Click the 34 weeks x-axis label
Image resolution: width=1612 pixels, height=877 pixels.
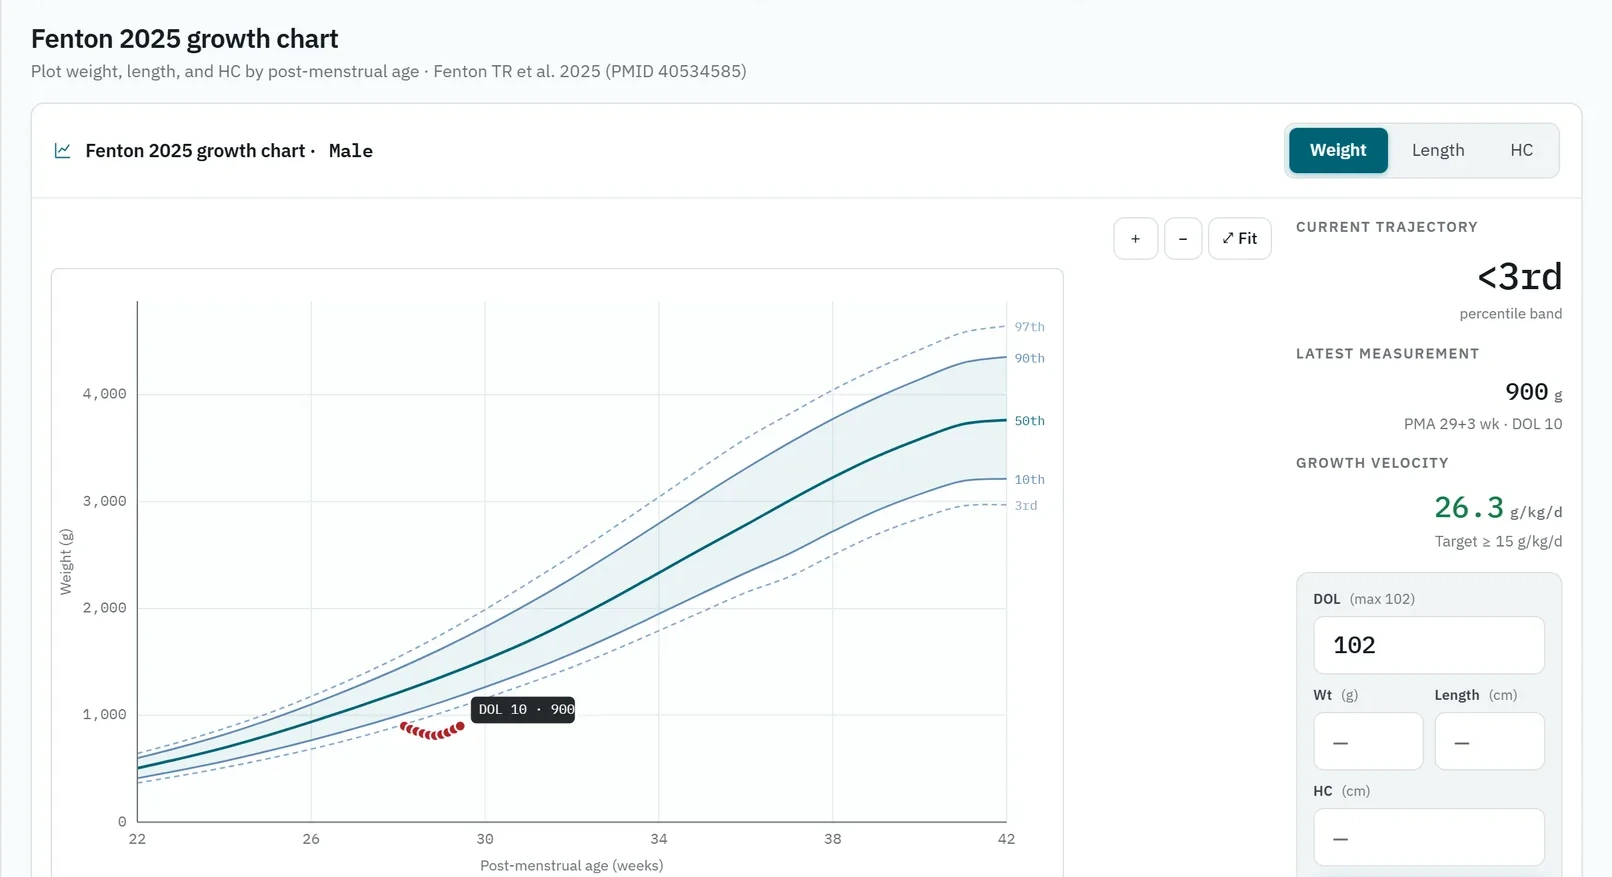[x=659, y=839]
